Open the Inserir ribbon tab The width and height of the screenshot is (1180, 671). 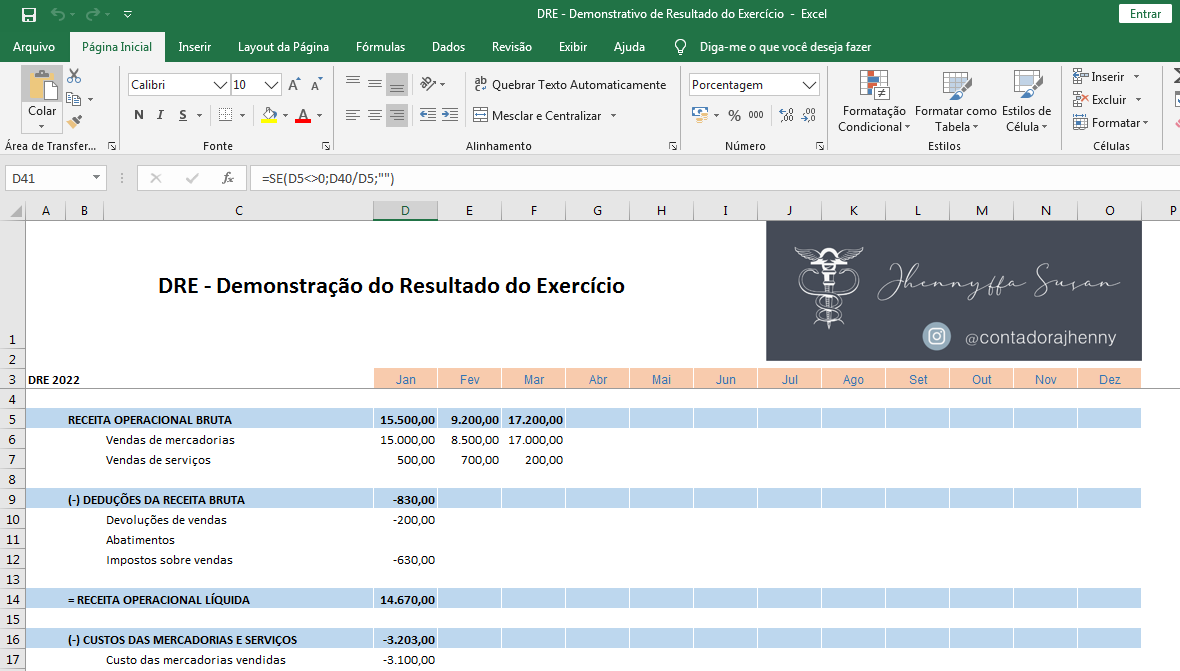coord(194,46)
